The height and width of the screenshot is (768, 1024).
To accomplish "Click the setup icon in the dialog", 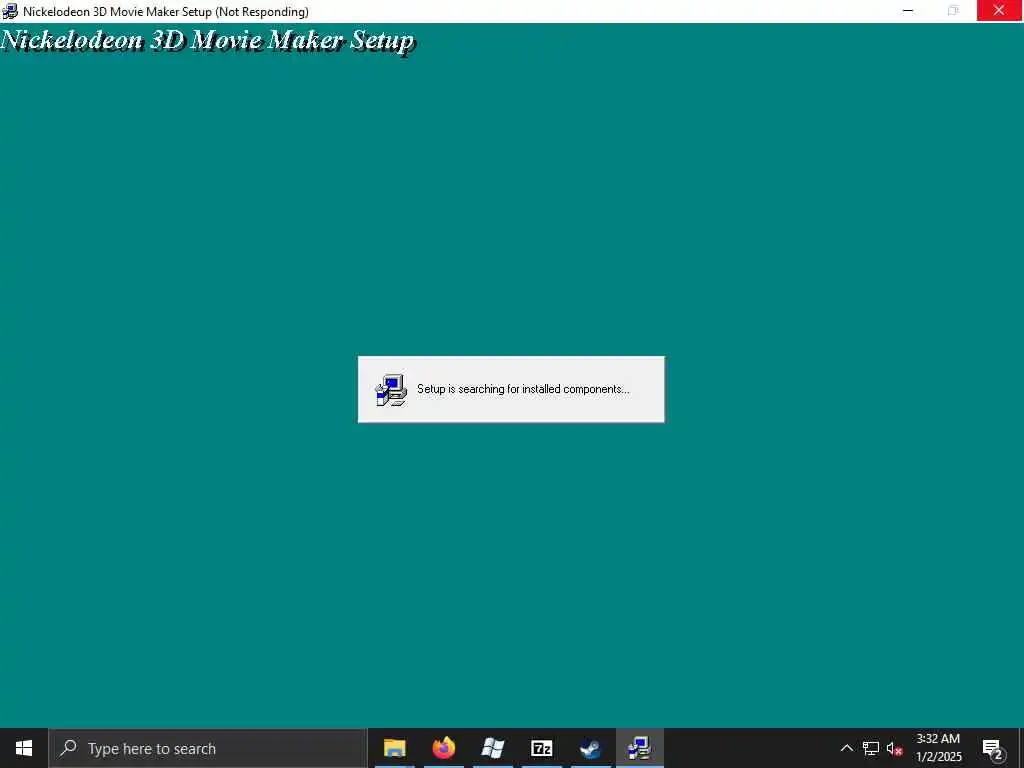I will pyautogui.click(x=391, y=390).
